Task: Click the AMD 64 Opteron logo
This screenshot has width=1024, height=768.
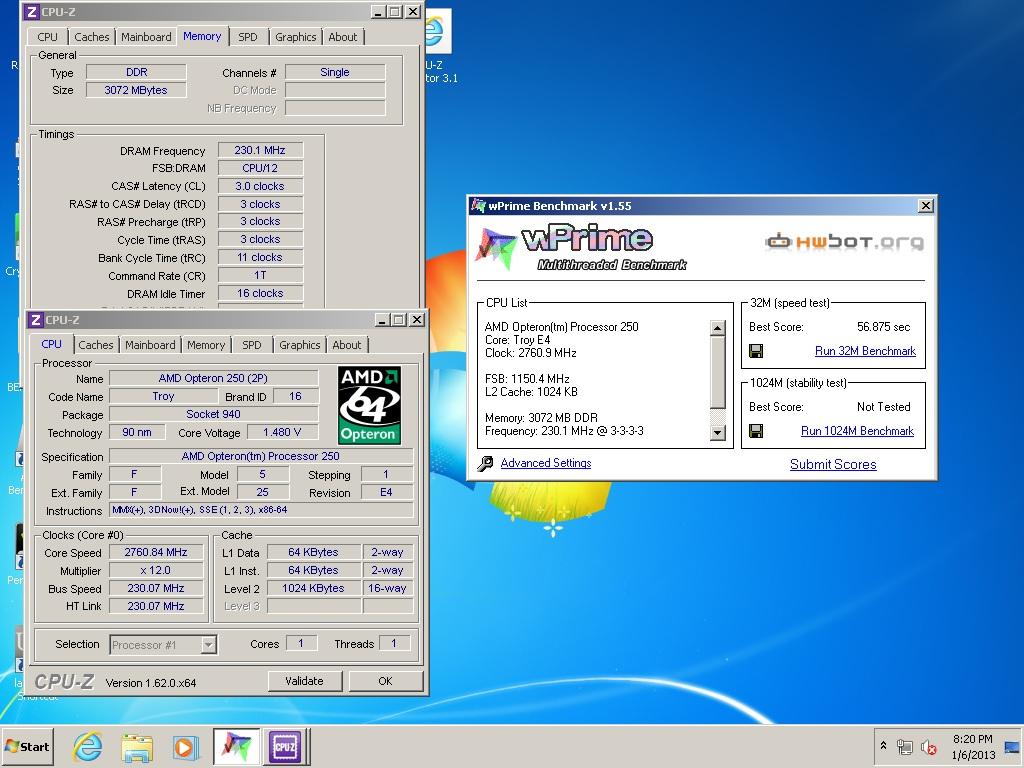Action: pyautogui.click(x=369, y=405)
